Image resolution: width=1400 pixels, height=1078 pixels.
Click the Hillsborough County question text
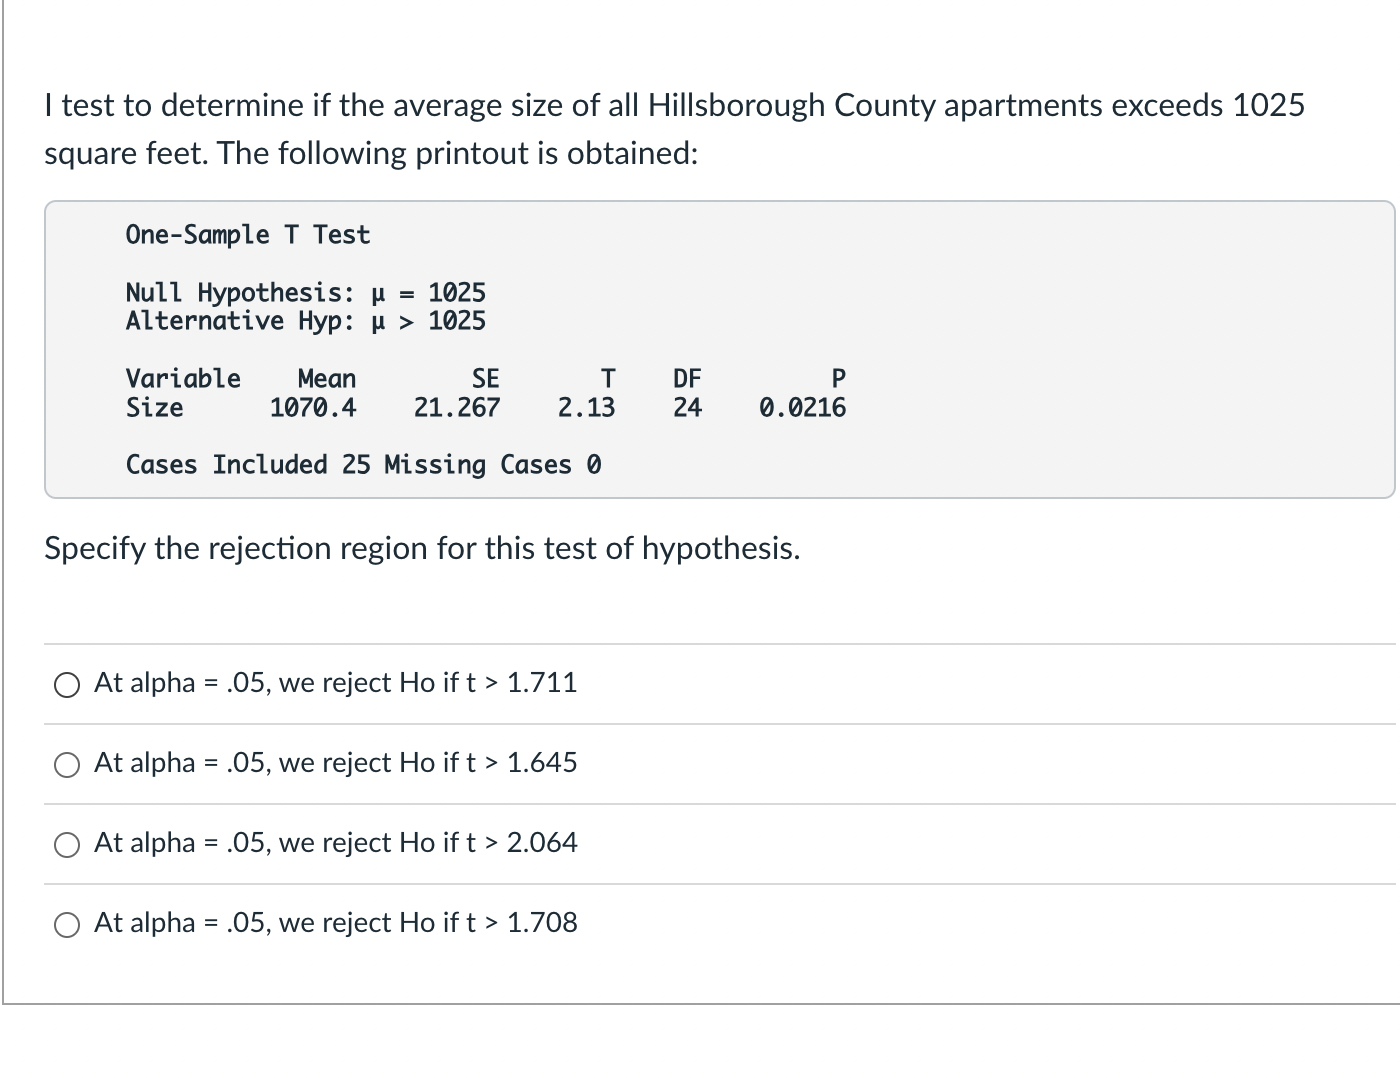coord(674,128)
